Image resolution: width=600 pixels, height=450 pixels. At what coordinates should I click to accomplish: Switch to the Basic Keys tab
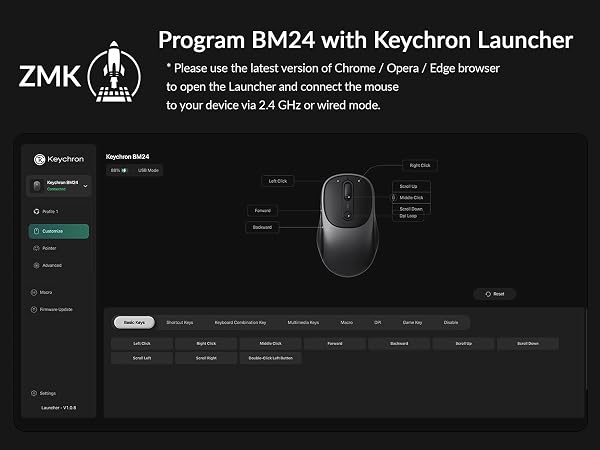(134, 323)
